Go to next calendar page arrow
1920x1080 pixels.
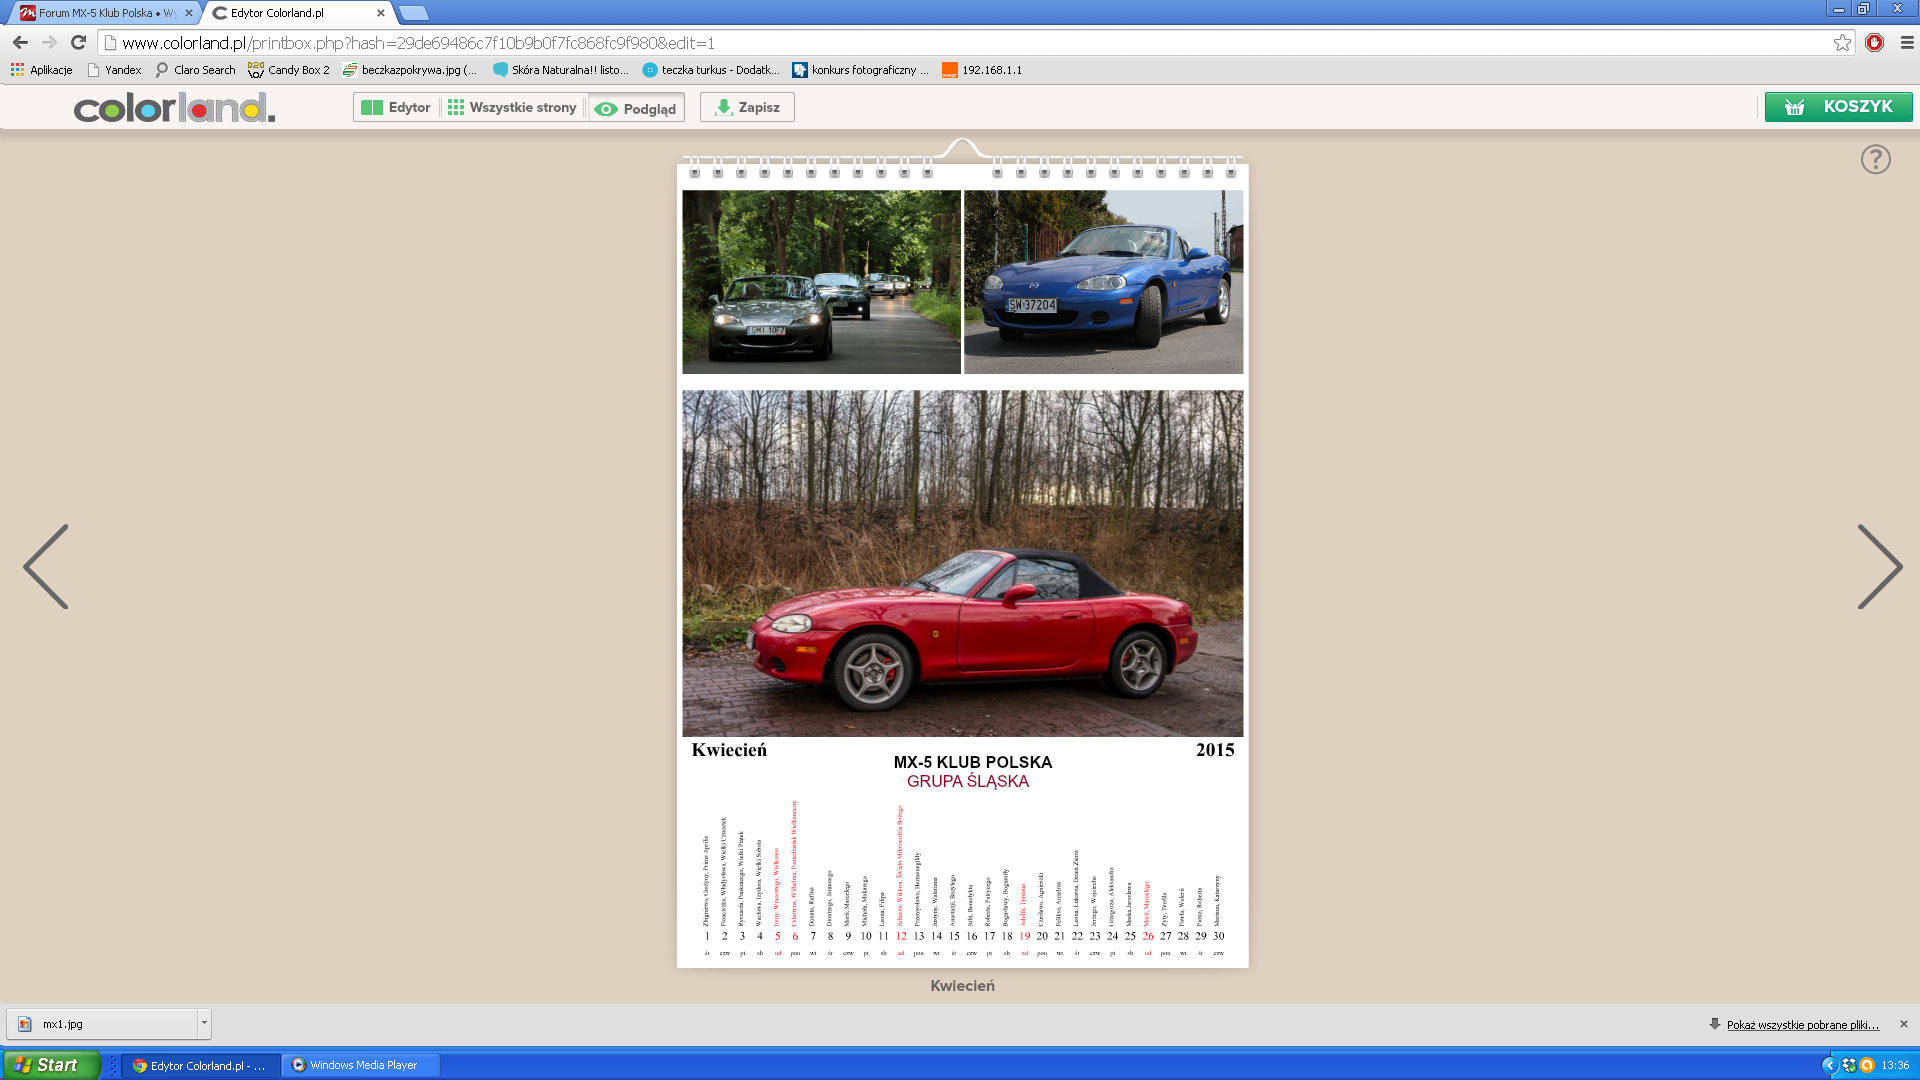[x=1880, y=567]
